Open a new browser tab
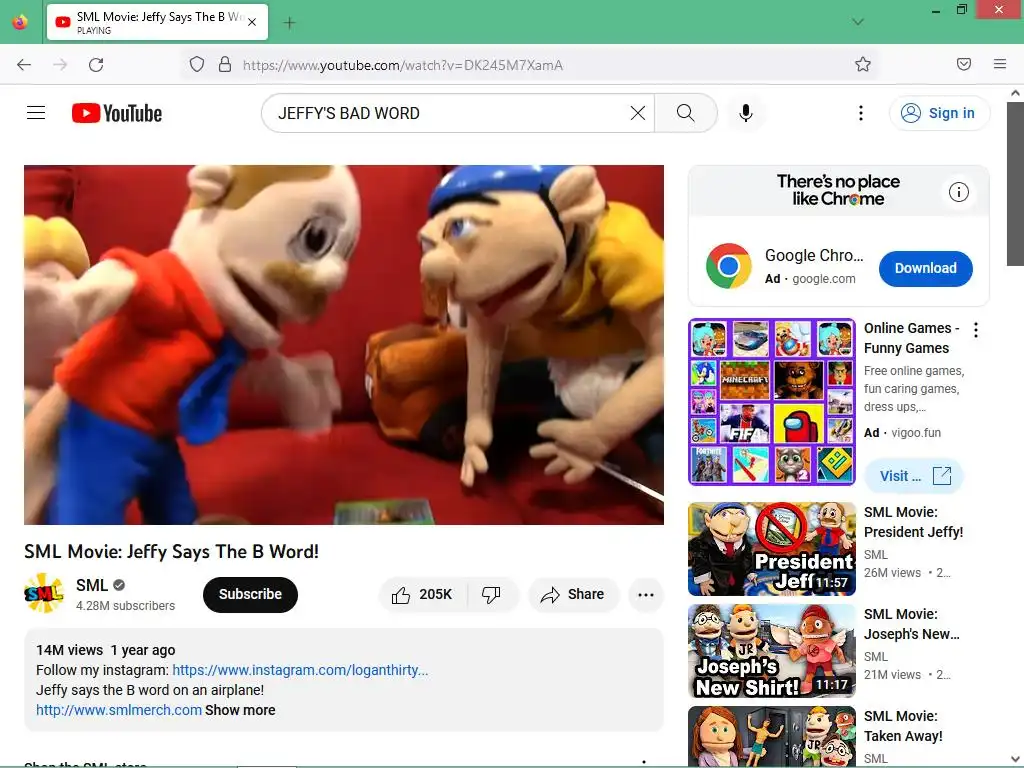Screen dimensions: 1024x768 click(x=289, y=23)
